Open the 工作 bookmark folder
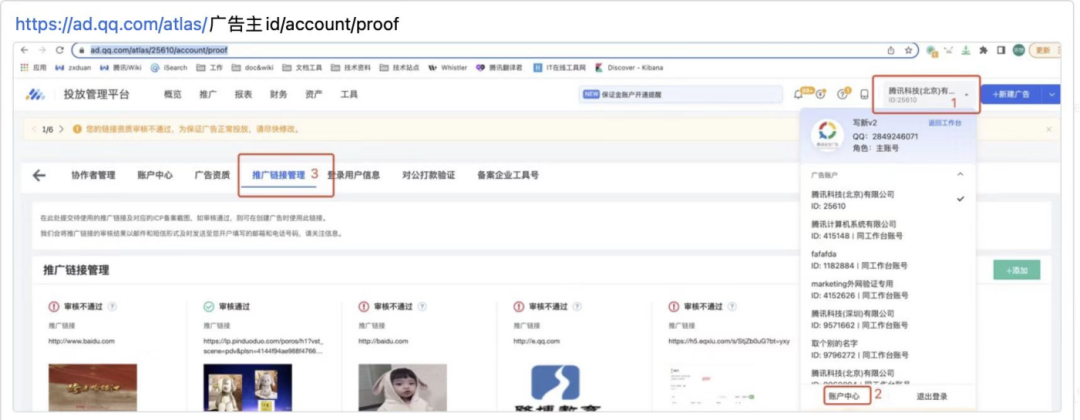 [x=210, y=67]
